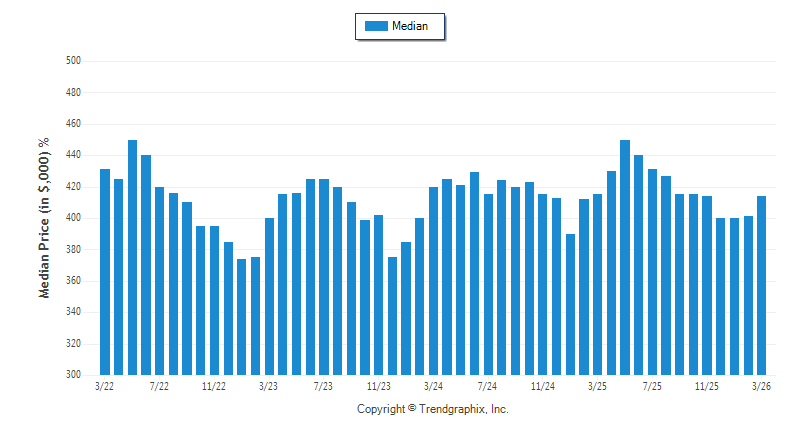Click the blue Median legend color swatch
This screenshot has height=434, width=800.
coord(375,26)
